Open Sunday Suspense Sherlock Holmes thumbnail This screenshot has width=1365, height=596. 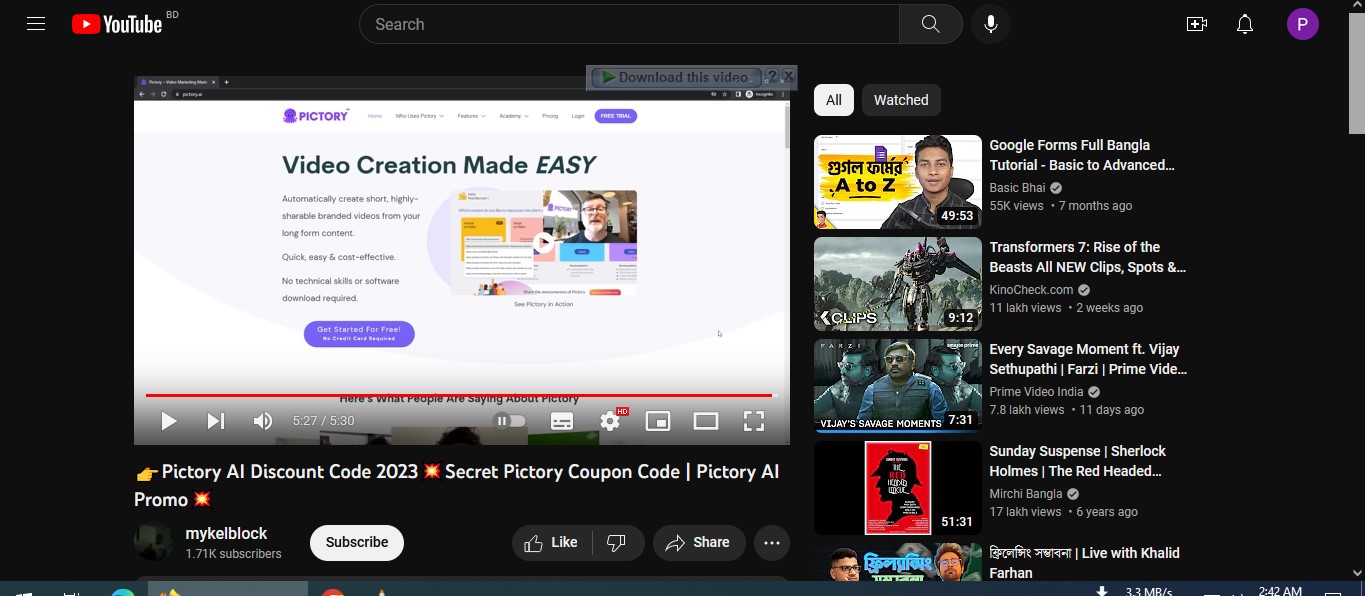click(898, 488)
